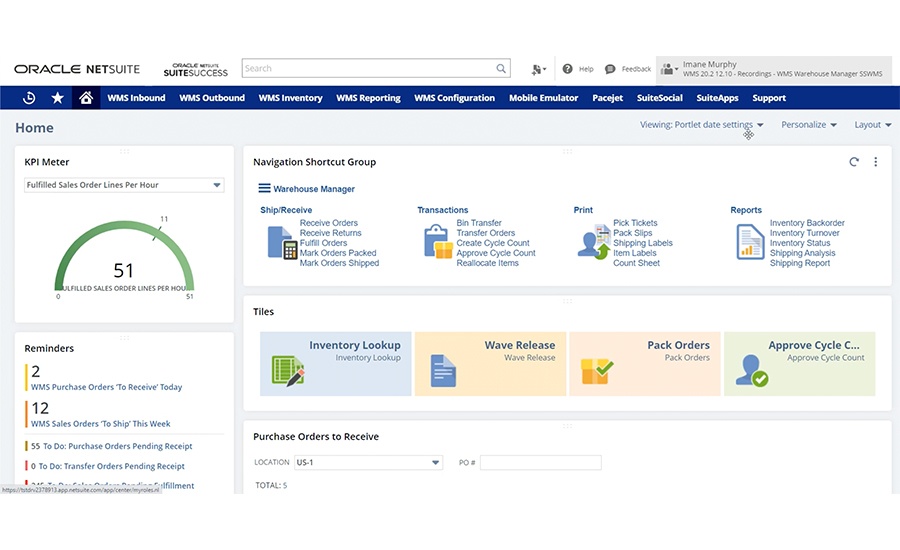
Task: Open the SuiteApps menu
Action: [x=717, y=98]
